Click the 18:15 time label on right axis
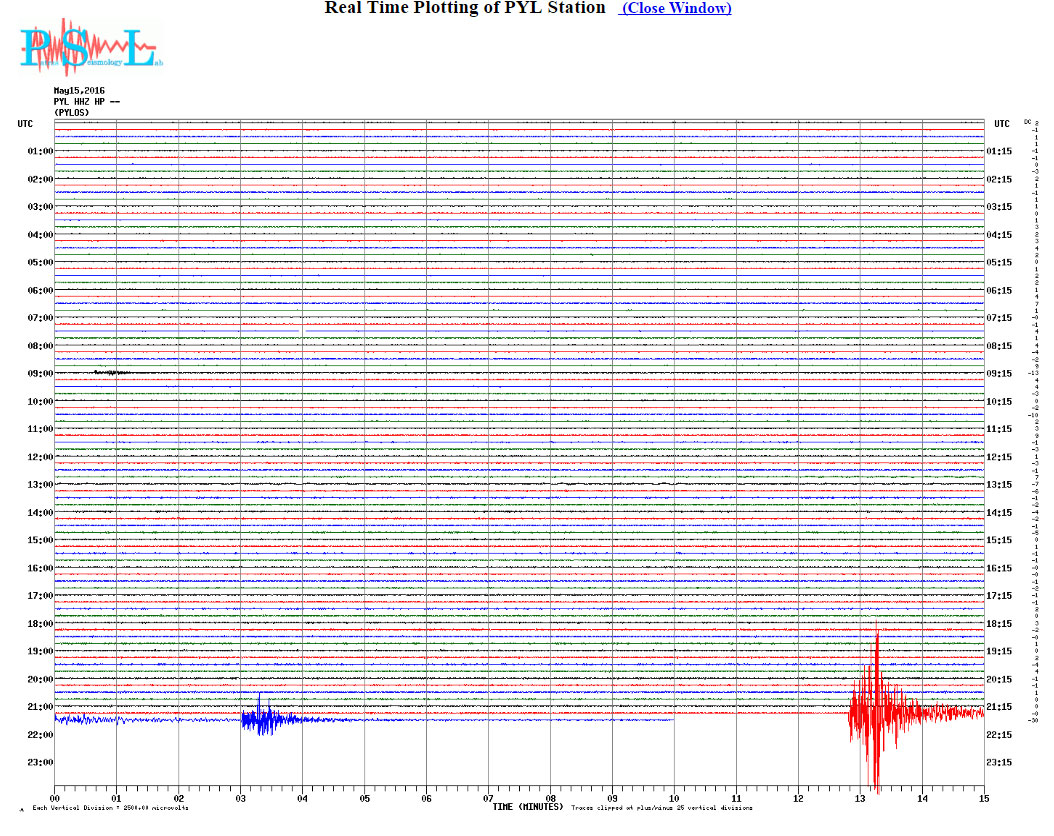This screenshot has width=1054, height=836. [x=1001, y=624]
